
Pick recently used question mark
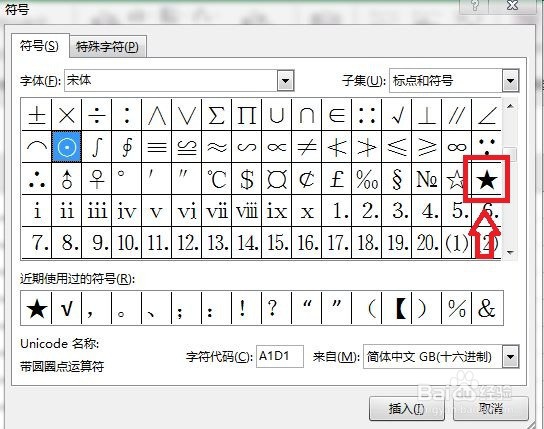coord(277,308)
